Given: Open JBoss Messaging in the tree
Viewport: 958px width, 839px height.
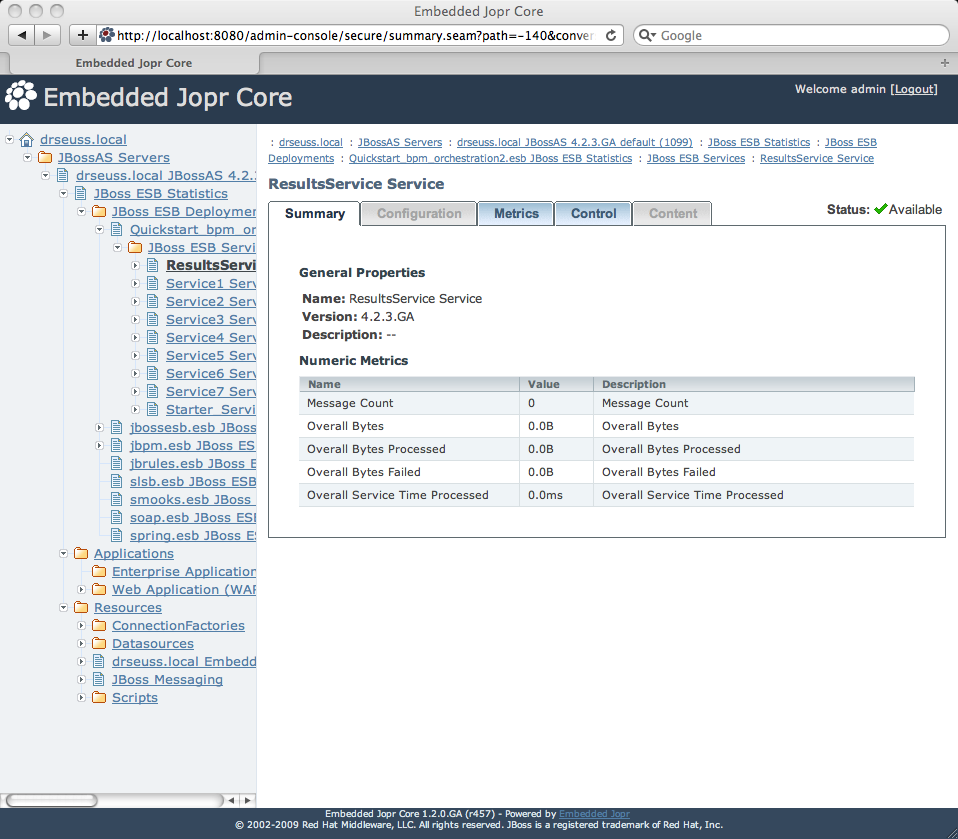Looking at the screenshot, I should tap(167, 680).
